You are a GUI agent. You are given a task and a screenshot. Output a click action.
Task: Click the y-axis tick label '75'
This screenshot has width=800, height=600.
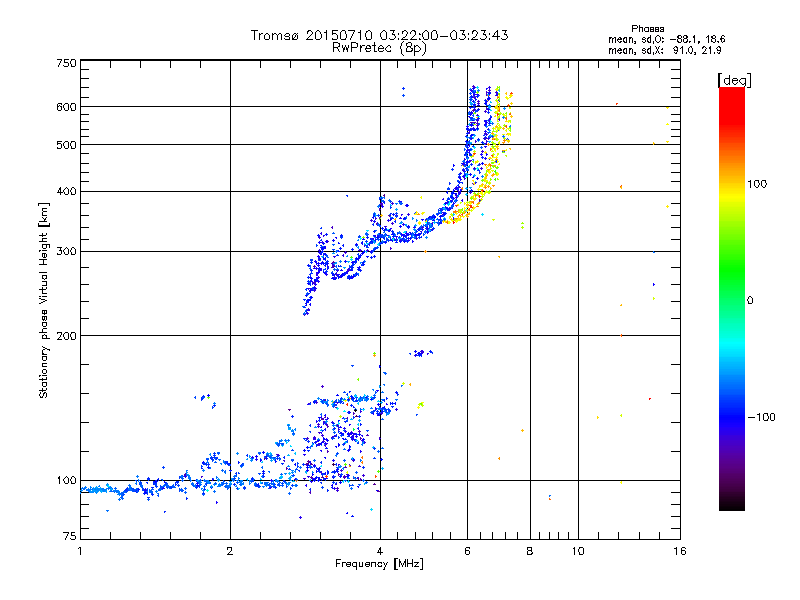coord(70,536)
